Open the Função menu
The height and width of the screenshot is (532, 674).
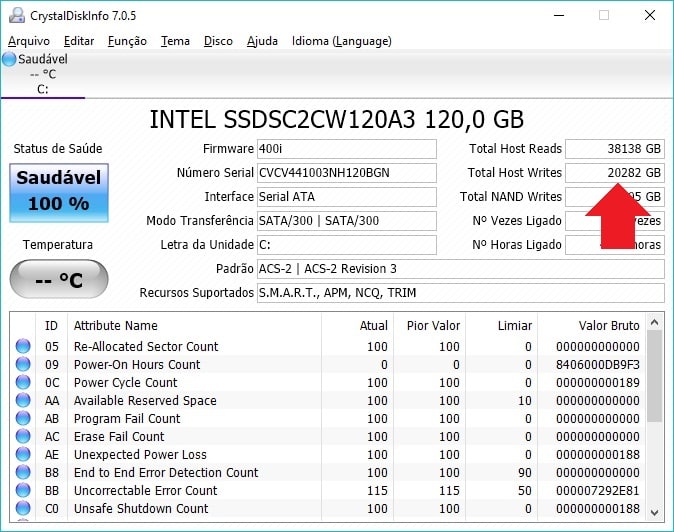pyautogui.click(x=127, y=41)
